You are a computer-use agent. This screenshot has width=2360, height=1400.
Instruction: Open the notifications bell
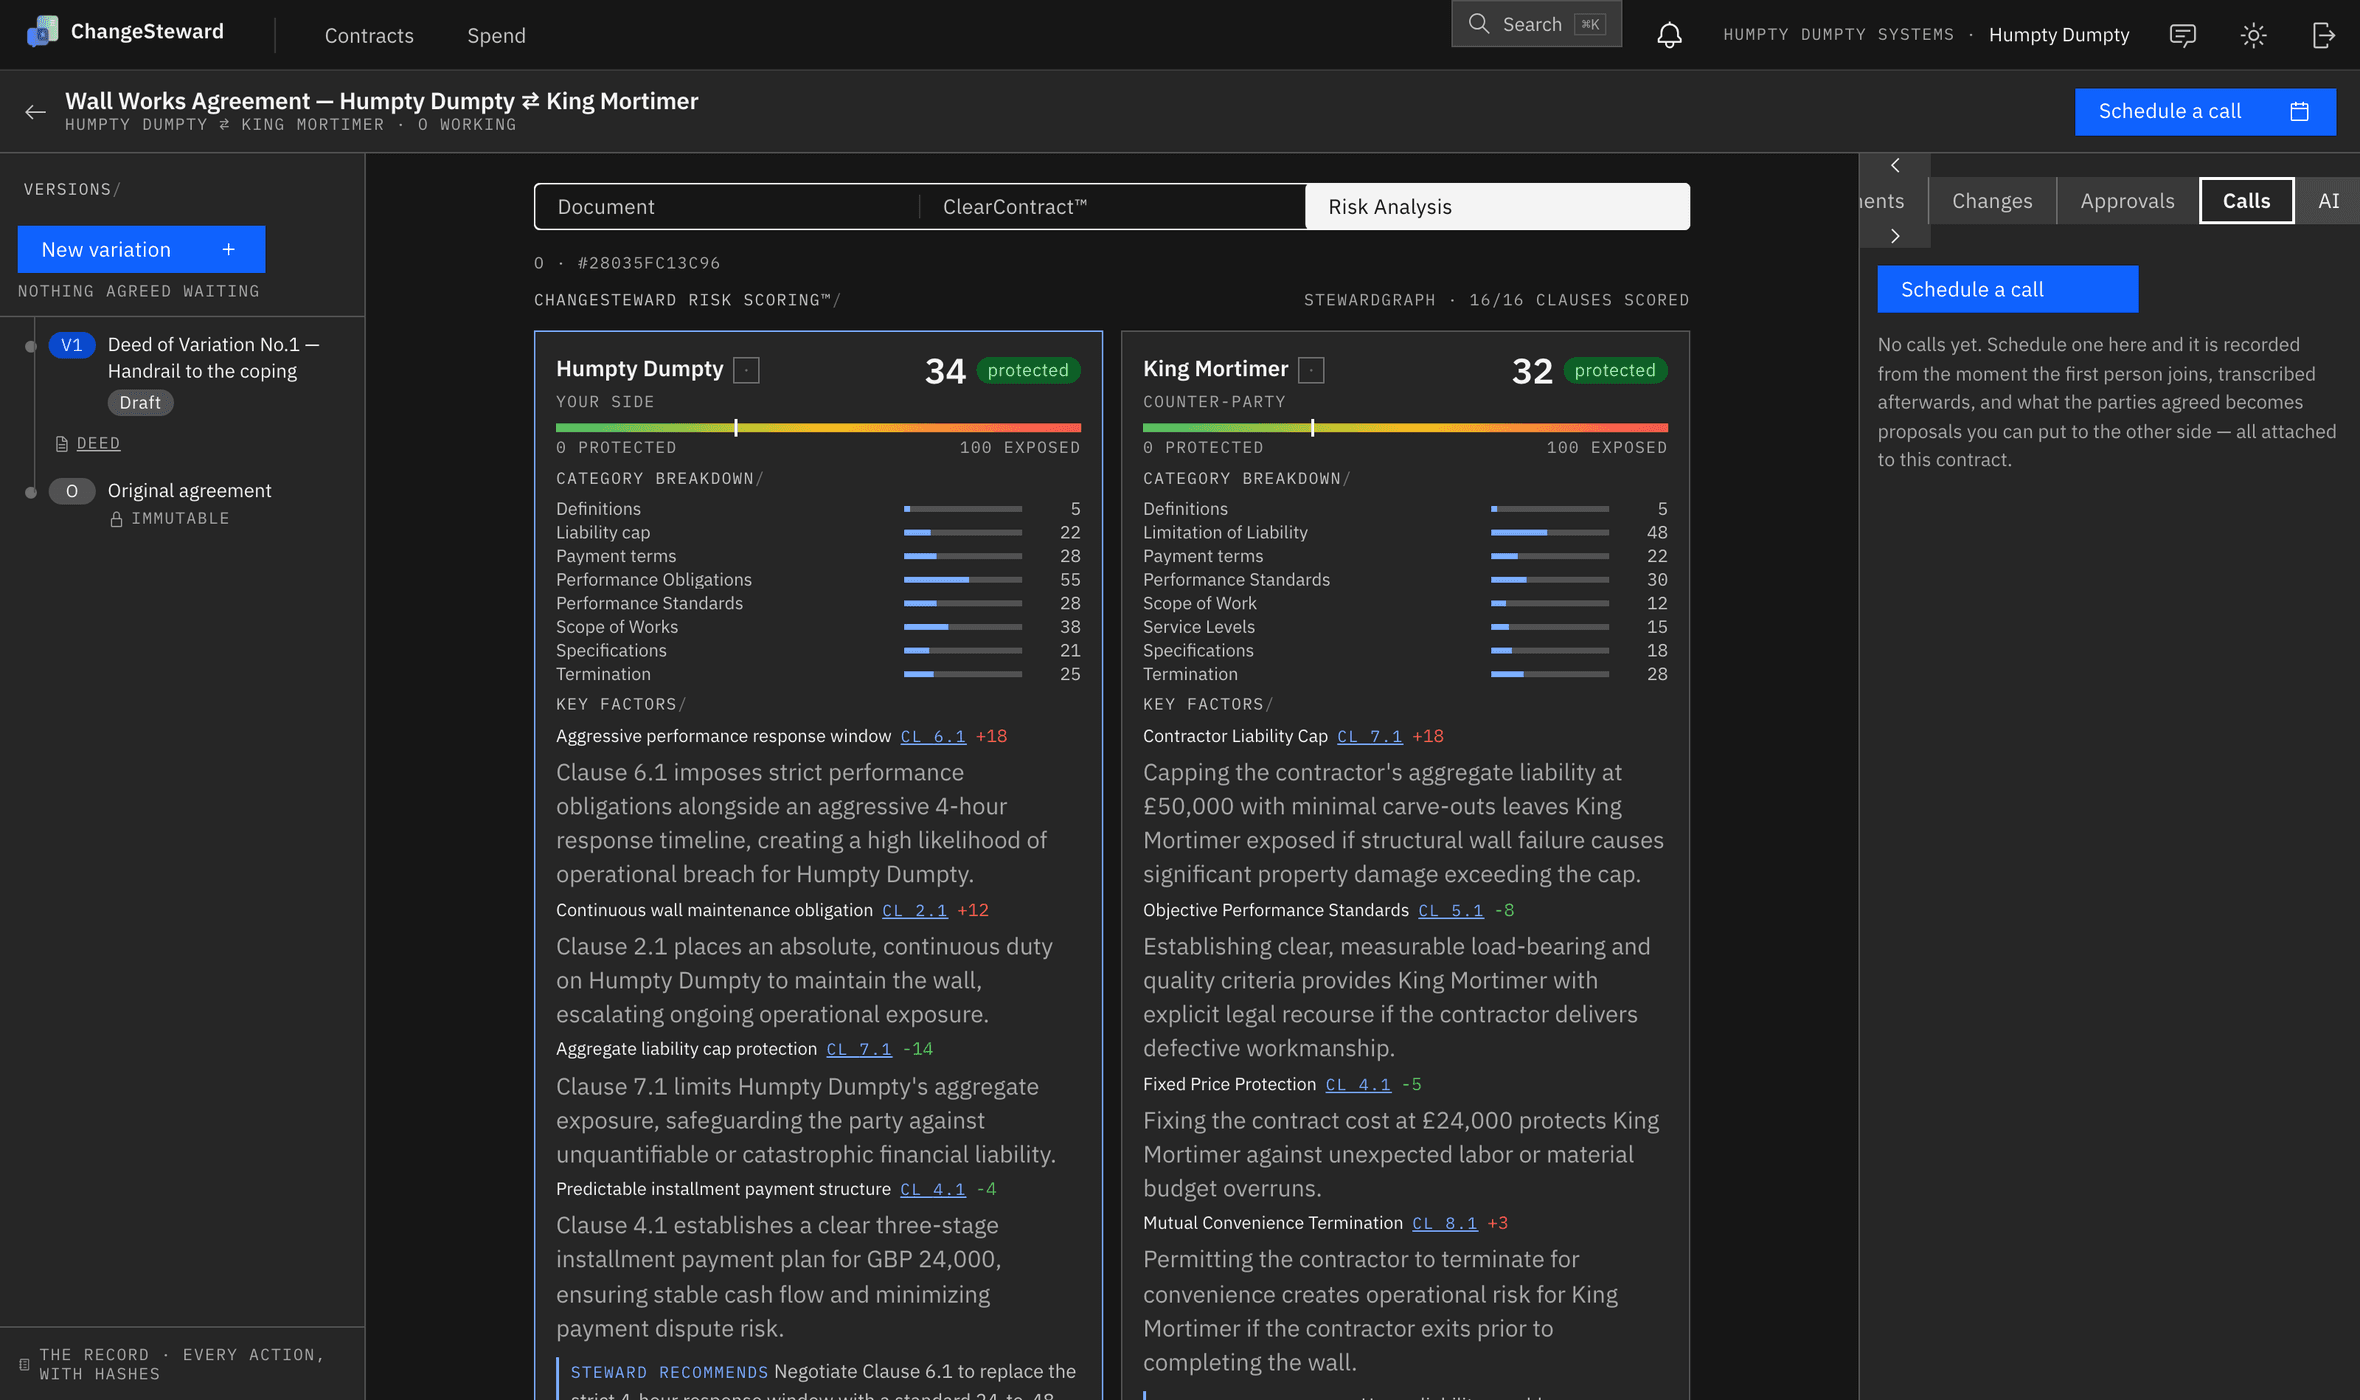[1669, 35]
